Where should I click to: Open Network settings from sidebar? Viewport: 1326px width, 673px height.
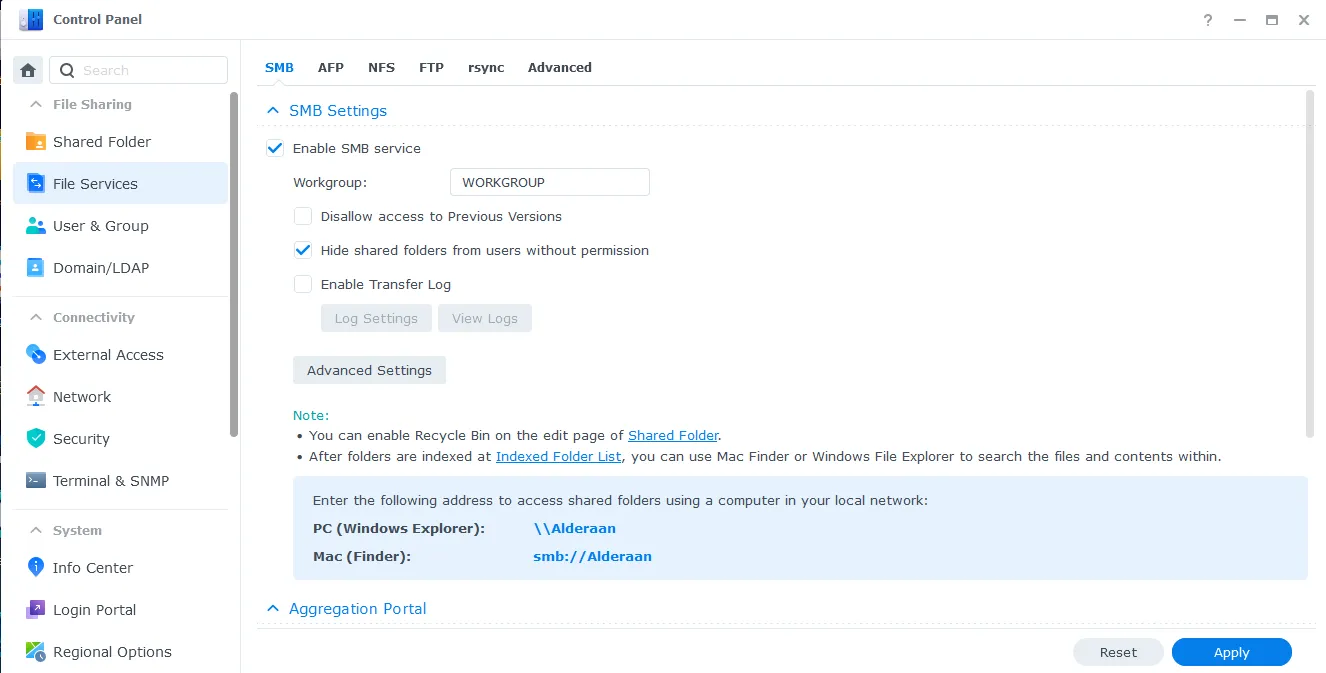coord(82,396)
